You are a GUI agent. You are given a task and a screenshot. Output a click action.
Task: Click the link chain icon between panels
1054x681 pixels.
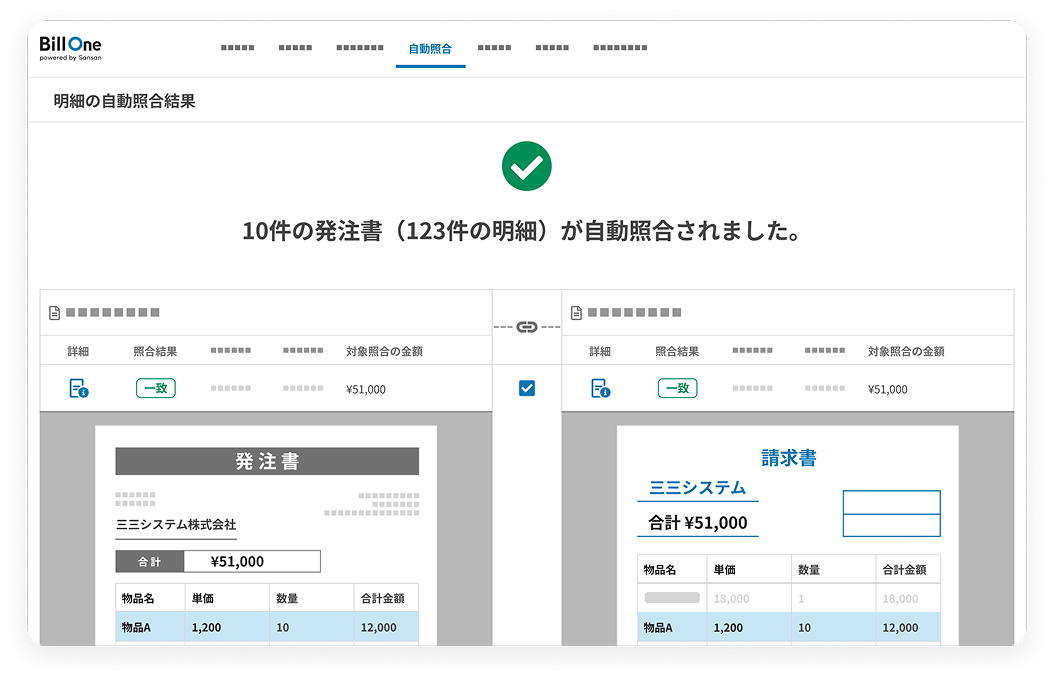(527, 327)
